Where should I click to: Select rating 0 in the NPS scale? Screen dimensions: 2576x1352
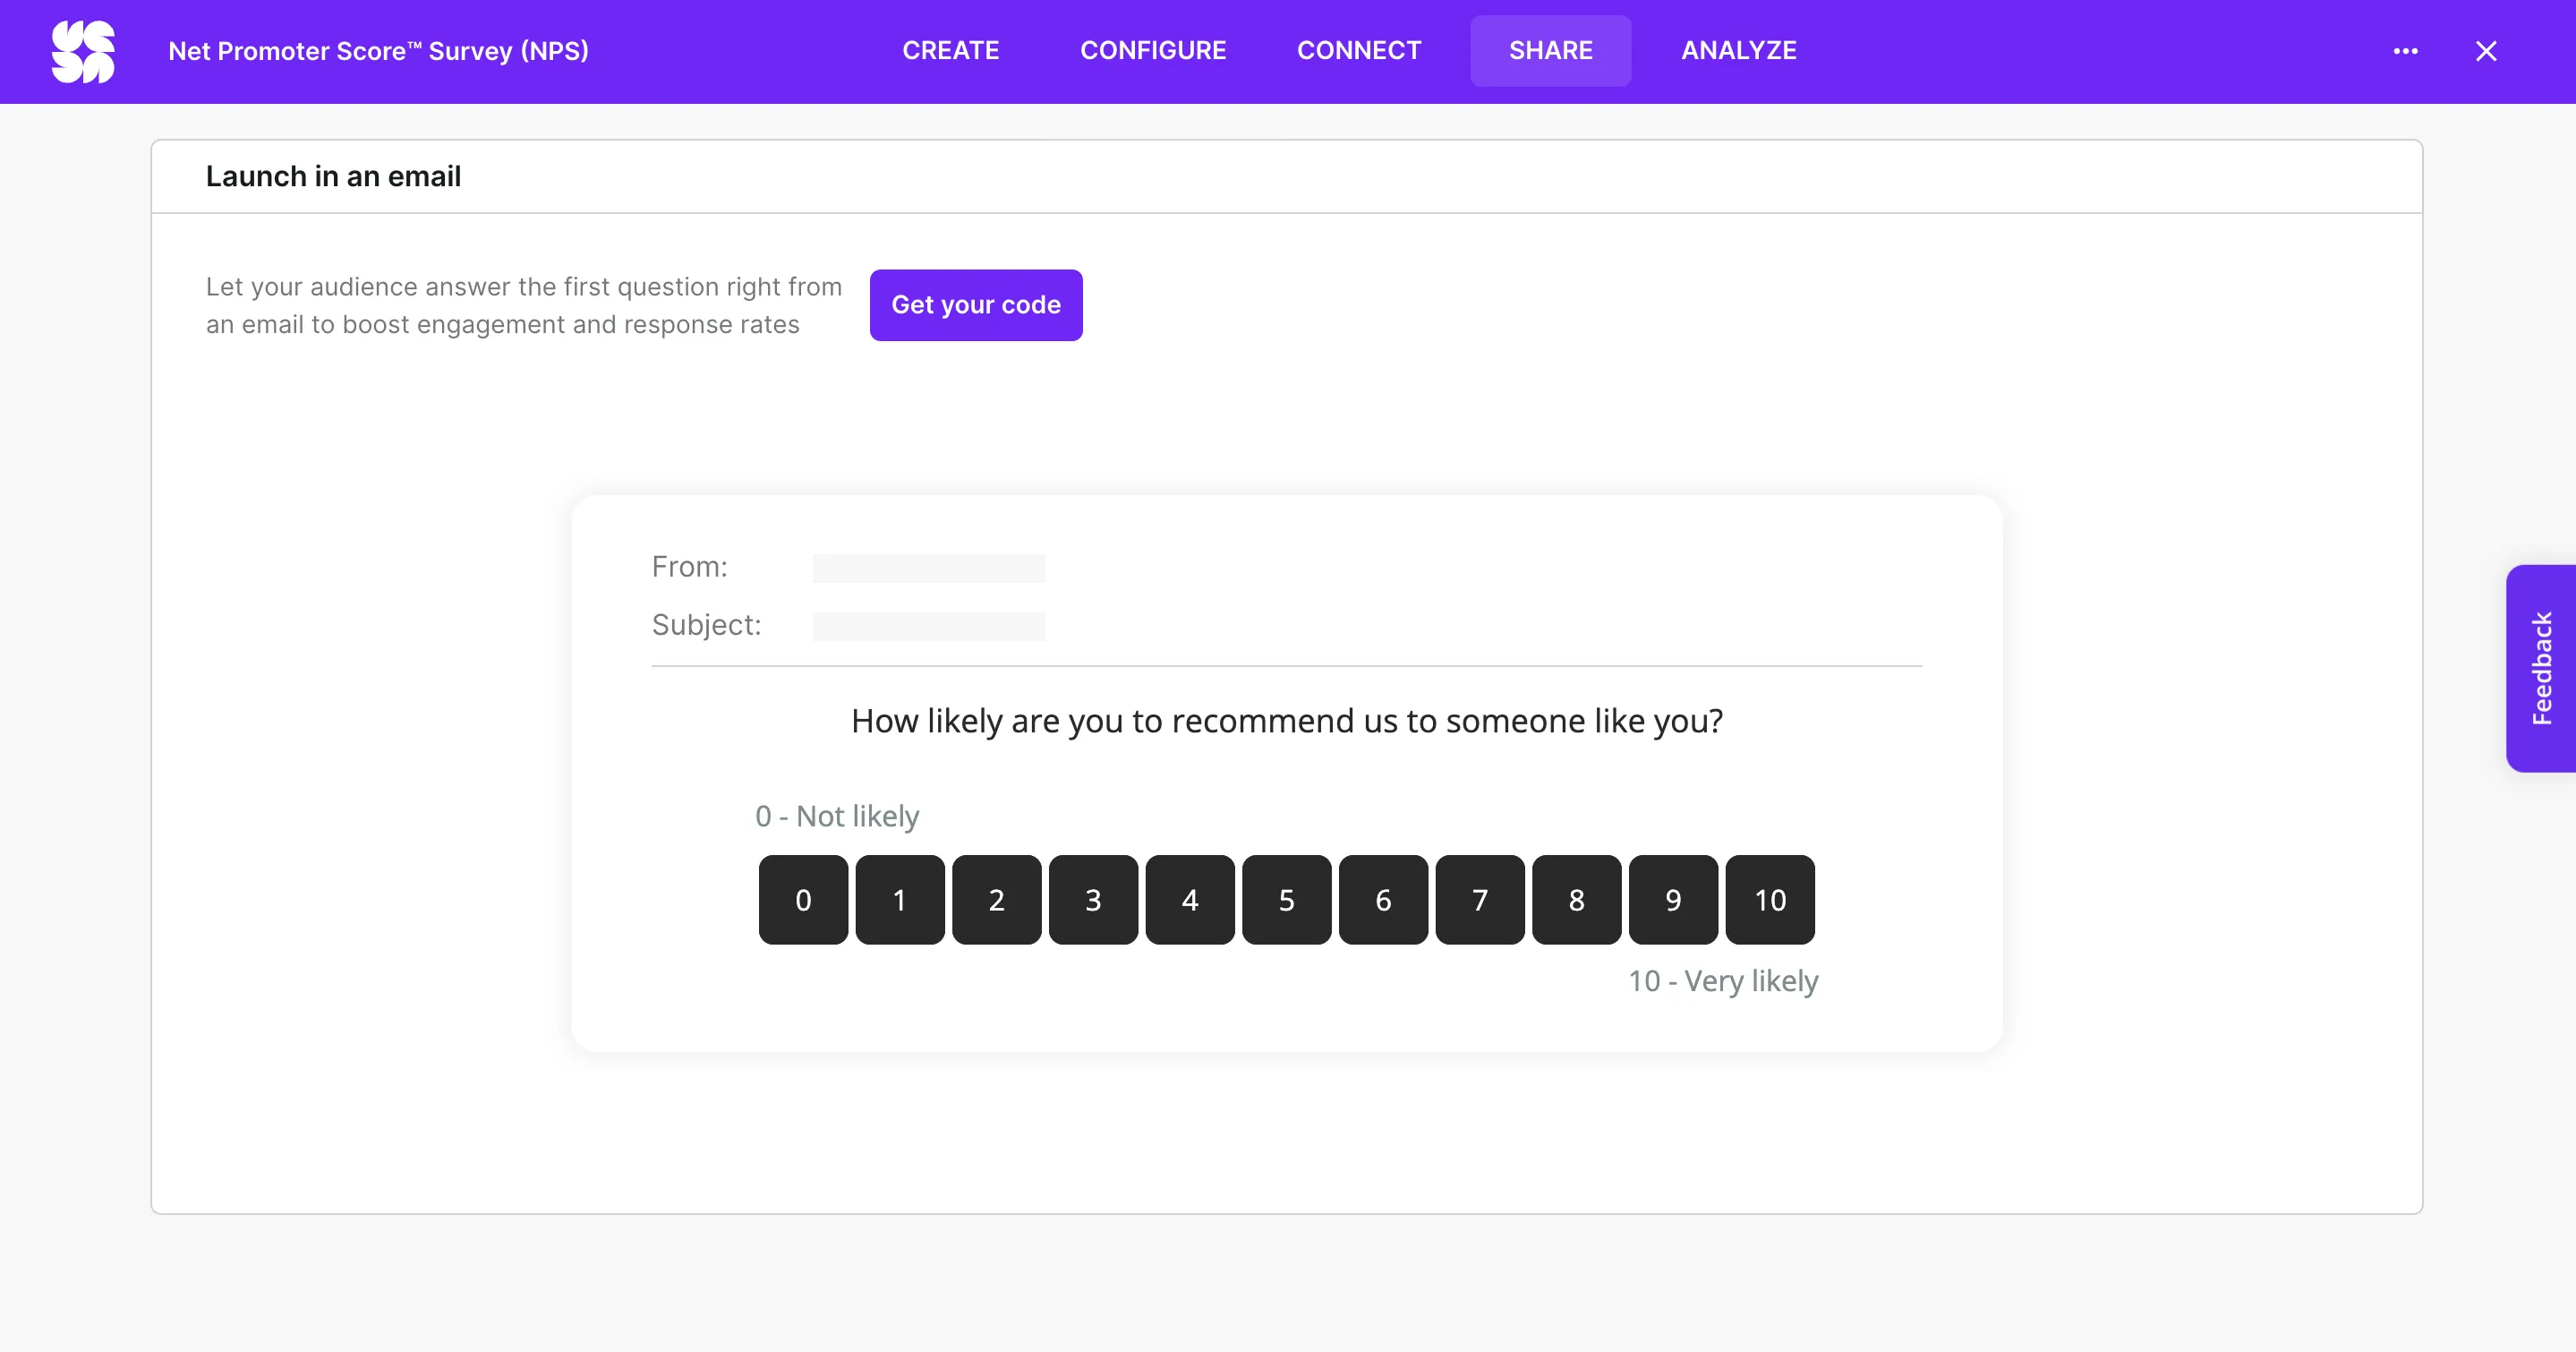click(x=803, y=900)
